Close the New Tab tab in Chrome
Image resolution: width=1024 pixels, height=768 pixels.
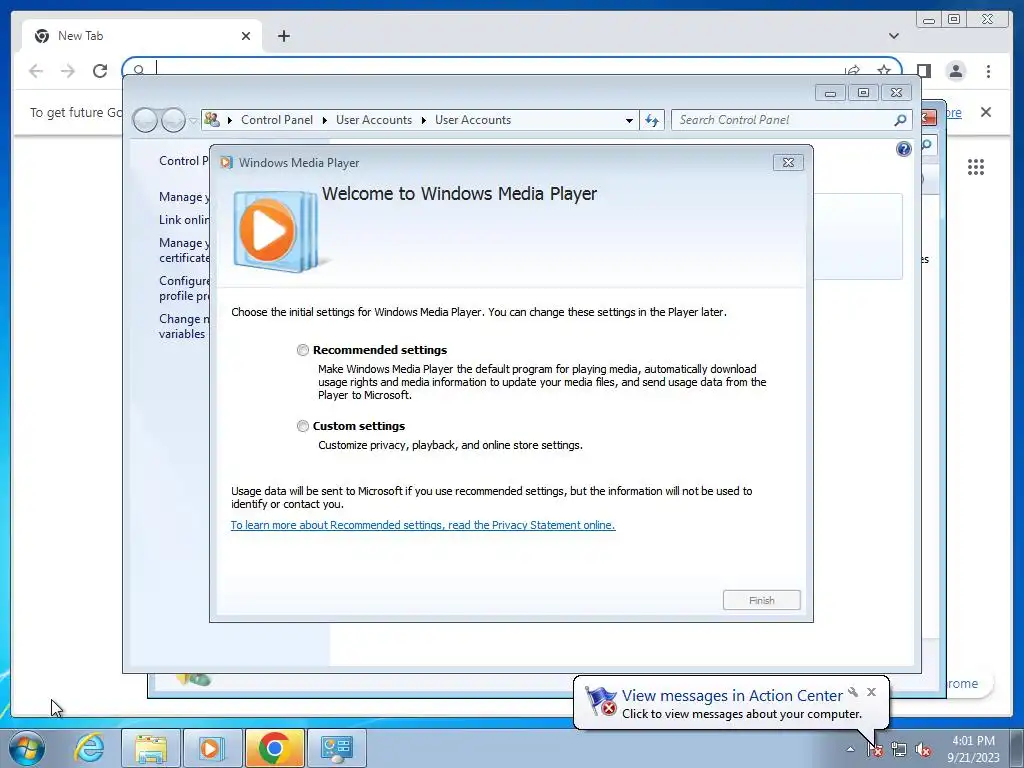(246, 36)
